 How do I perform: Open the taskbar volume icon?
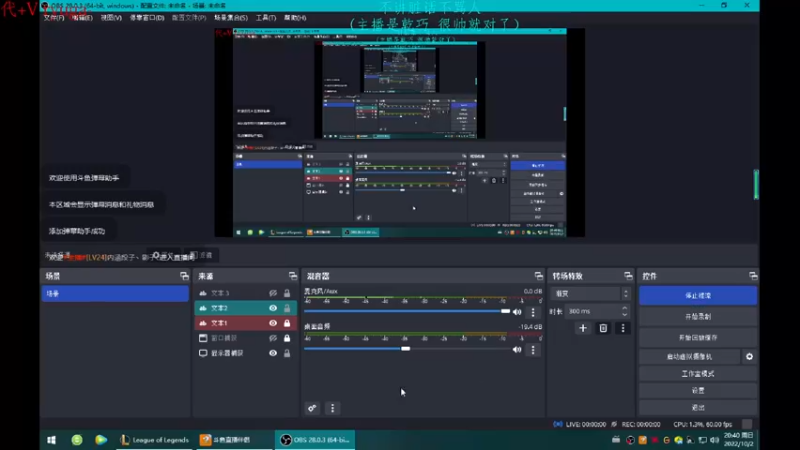point(714,440)
